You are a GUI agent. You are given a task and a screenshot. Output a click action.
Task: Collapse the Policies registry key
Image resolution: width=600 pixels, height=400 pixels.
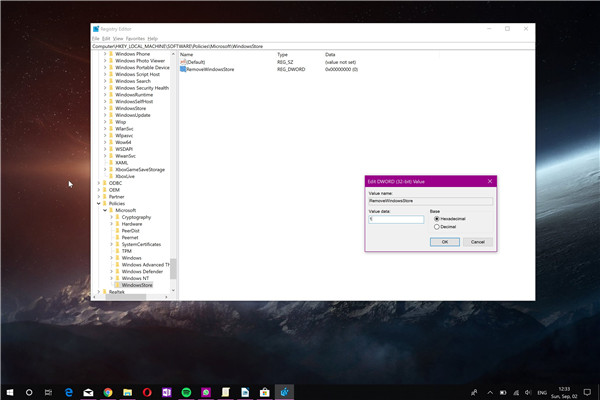click(98, 203)
